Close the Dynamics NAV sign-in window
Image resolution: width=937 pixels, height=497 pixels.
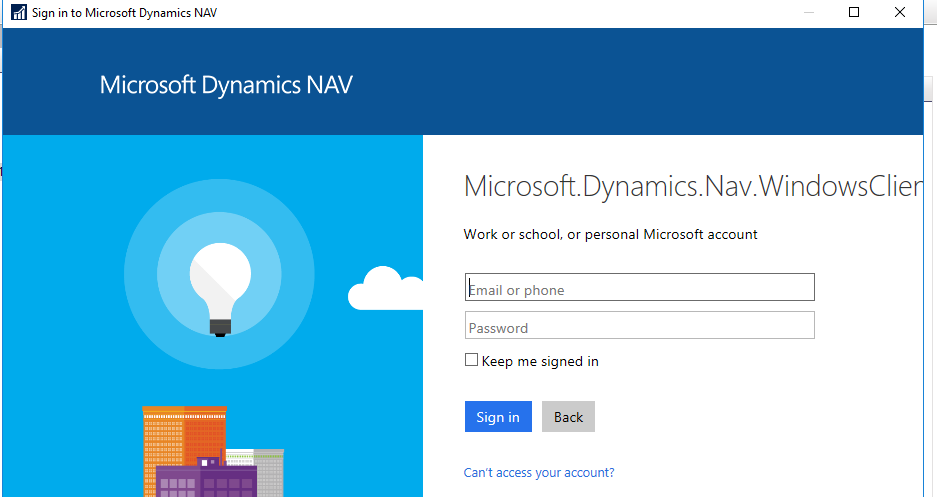pyautogui.click(x=900, y=12)
